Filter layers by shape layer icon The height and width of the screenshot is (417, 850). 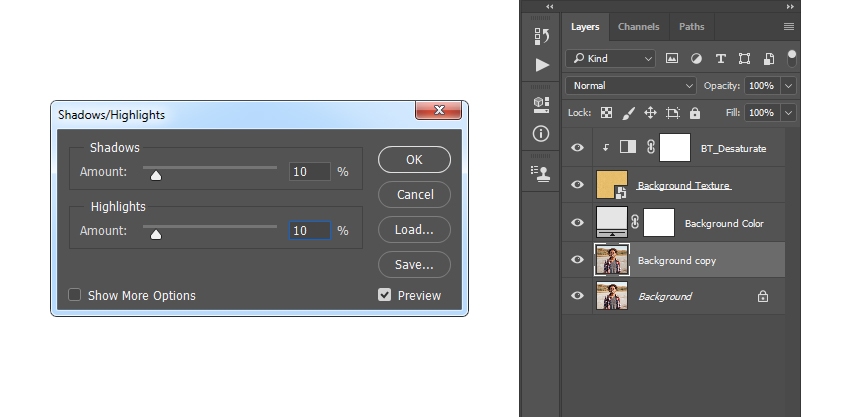pos(744,59)
